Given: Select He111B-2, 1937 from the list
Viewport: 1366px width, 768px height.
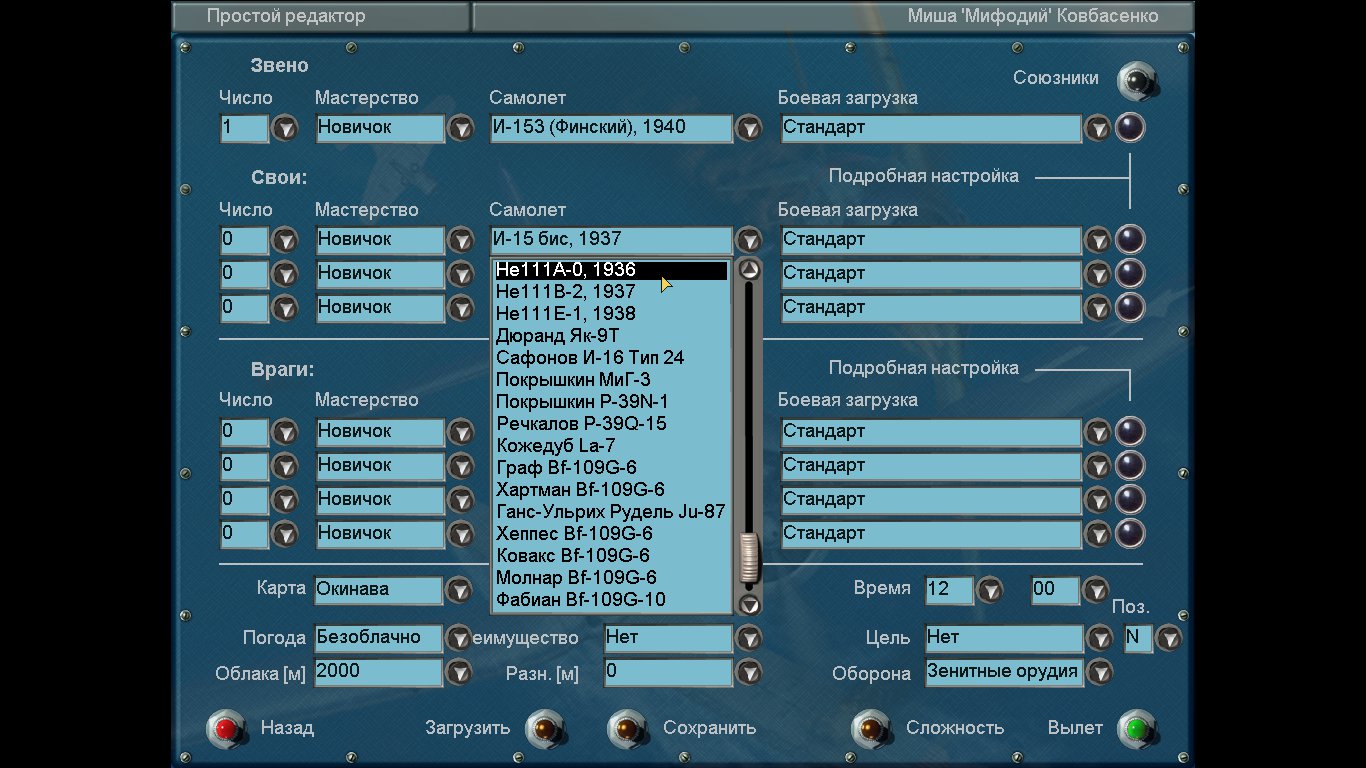Looking at the screenshot, I should 611,292.
